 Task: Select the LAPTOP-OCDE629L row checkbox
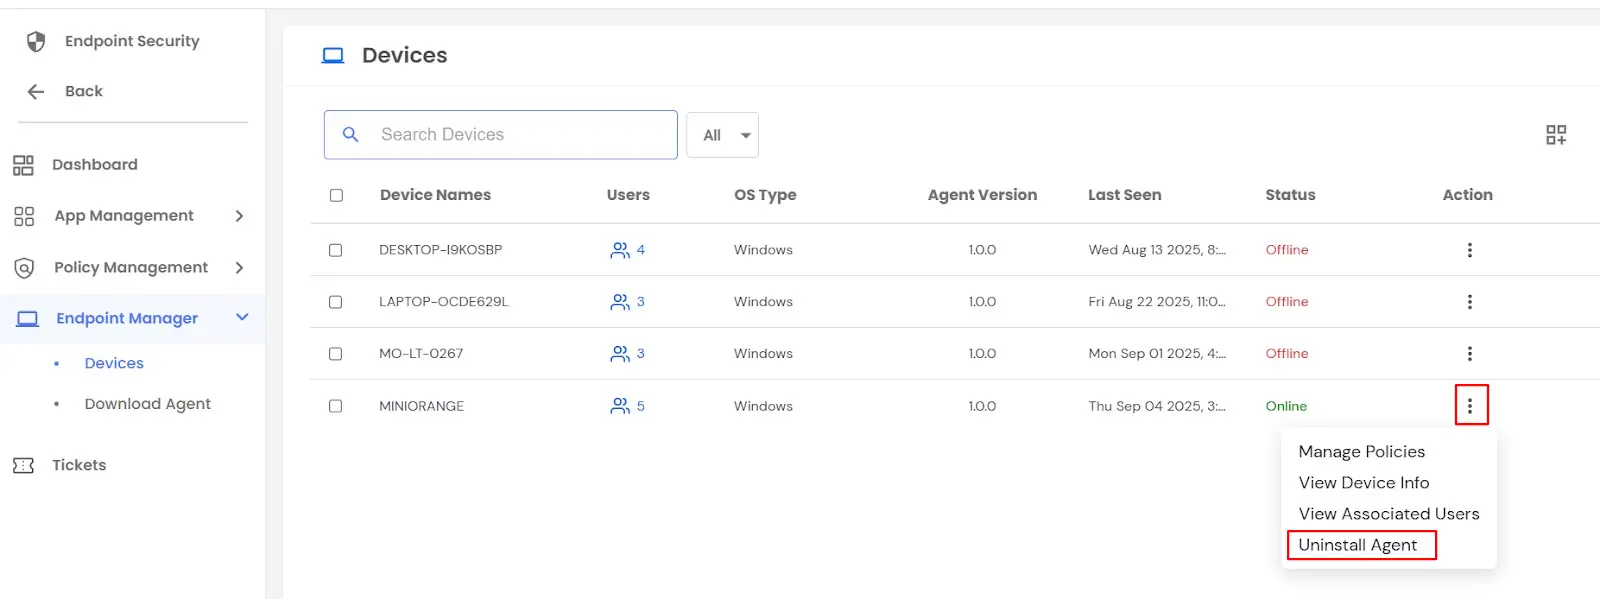tap(336, 302)
